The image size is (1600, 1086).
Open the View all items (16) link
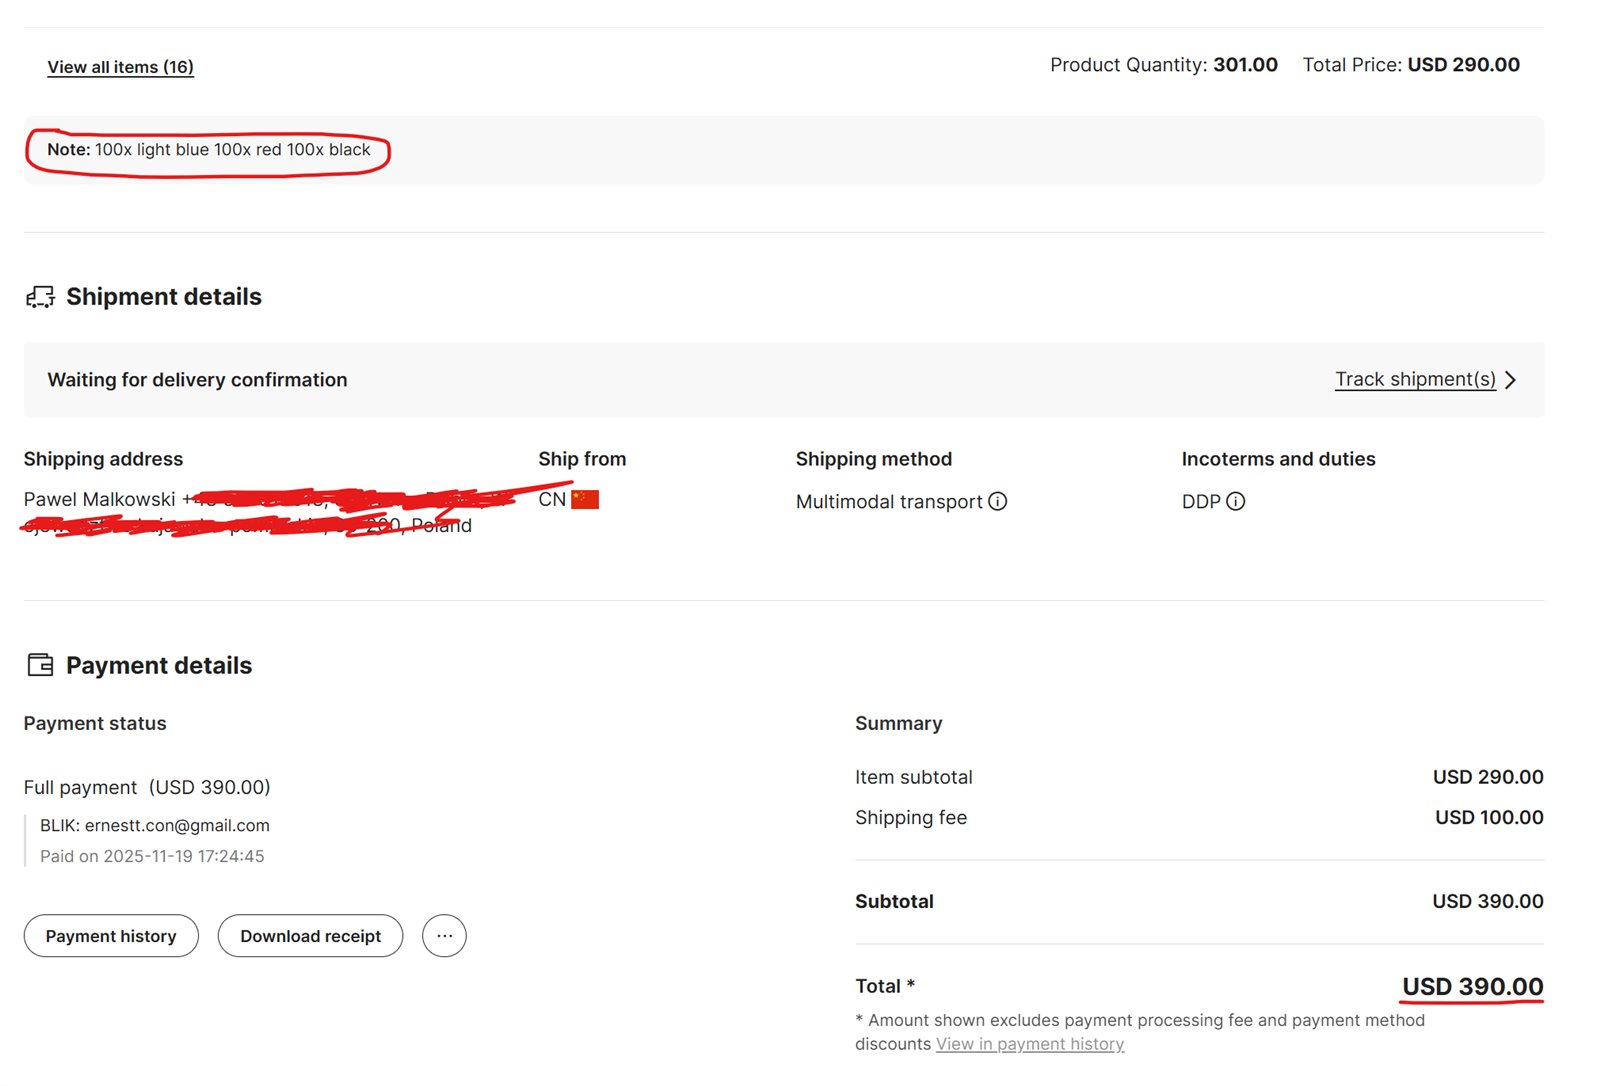[x=120, y=67]
